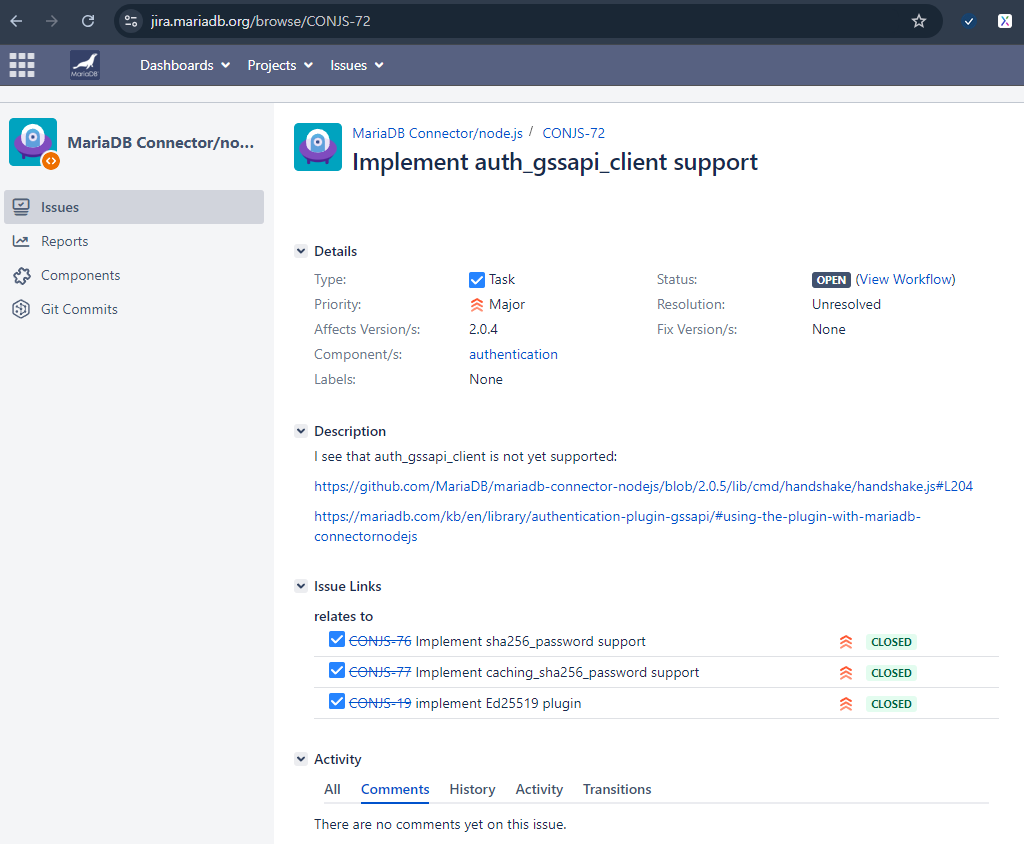1024x844 pixels.
Task: Open the authentication component link
Action: pyautogui.click(x=513, y=354)
